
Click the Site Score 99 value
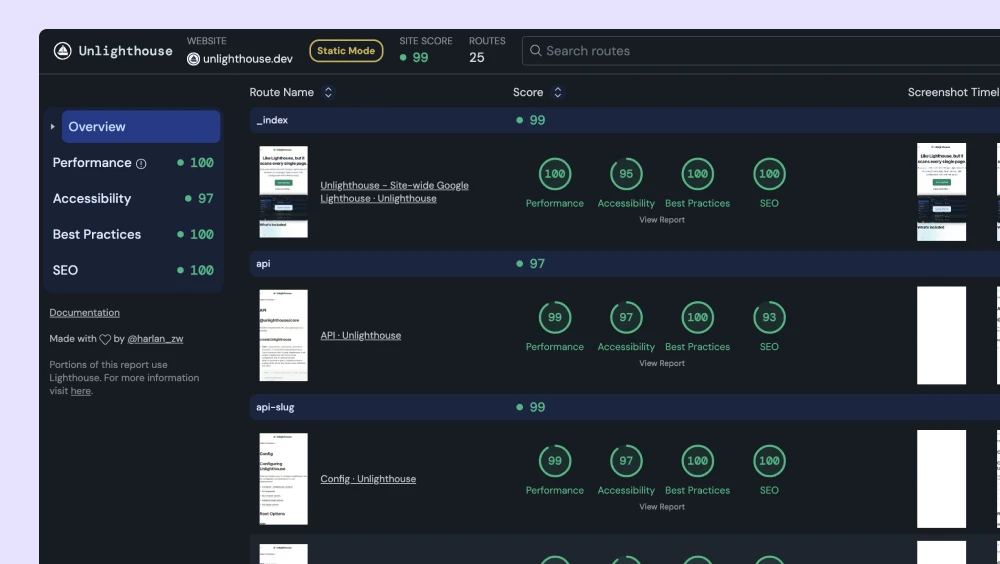[420, 57]
